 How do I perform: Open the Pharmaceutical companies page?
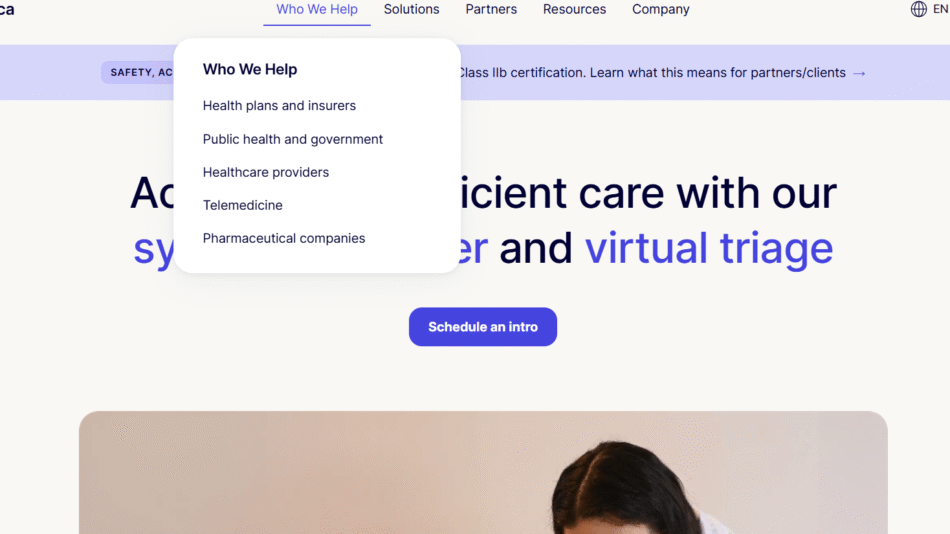(284, 238)
